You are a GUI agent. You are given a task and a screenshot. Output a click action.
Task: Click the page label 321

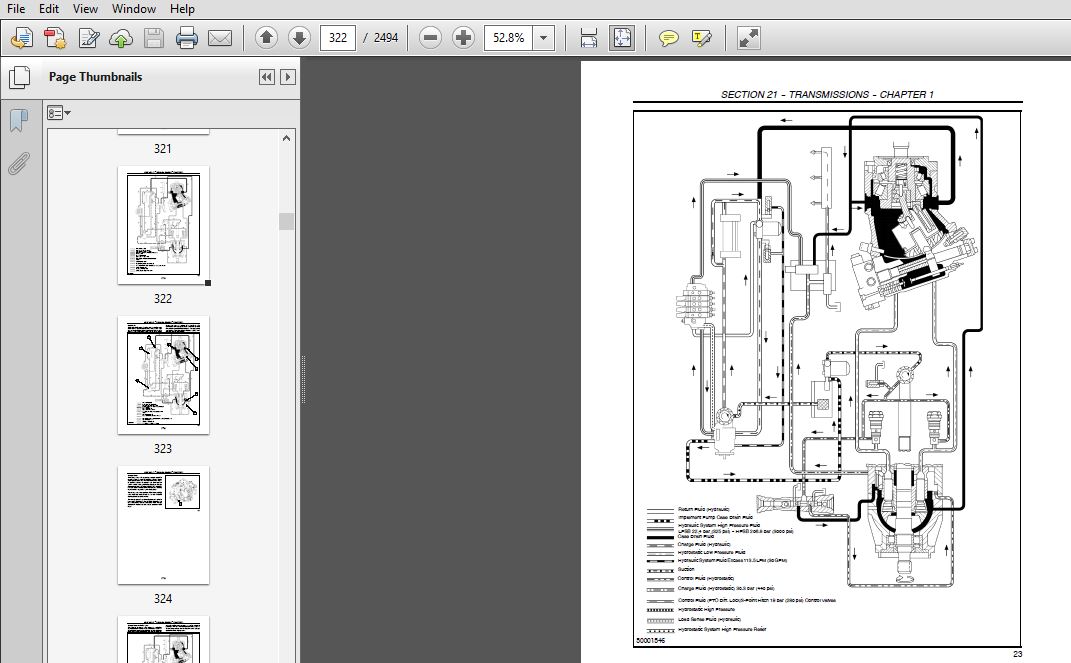point(163,149)
